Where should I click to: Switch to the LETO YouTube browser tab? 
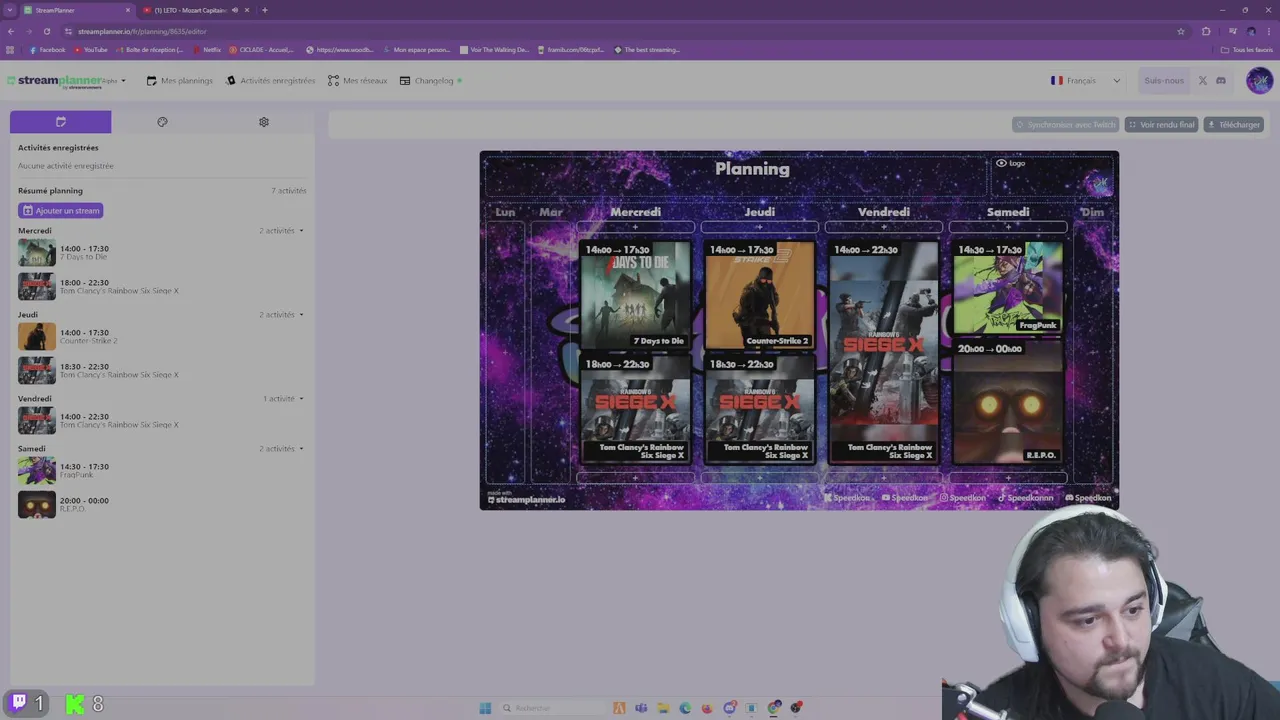(190, 10)
